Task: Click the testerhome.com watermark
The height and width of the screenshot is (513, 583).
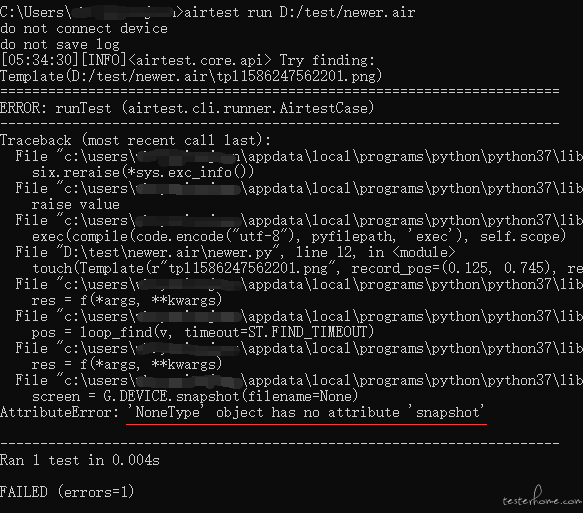Action: coord(542,499)
